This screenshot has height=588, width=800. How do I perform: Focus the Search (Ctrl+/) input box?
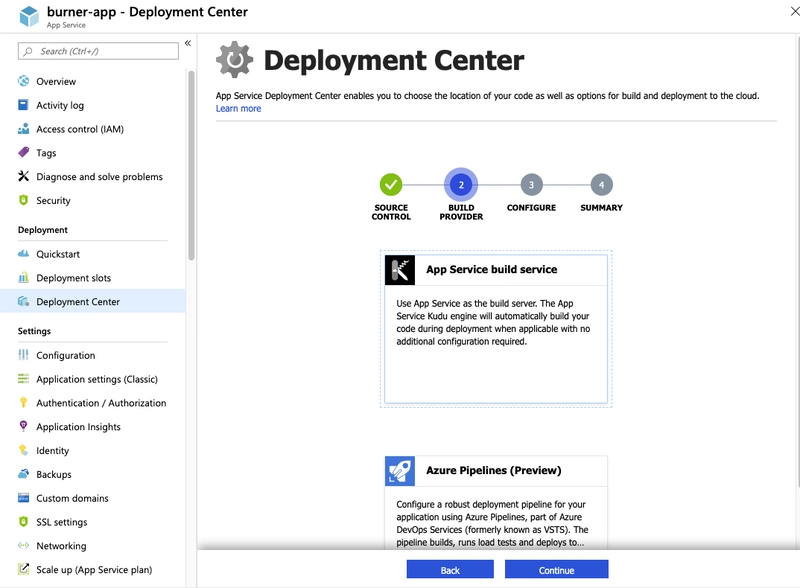click(x=98, y=51)
